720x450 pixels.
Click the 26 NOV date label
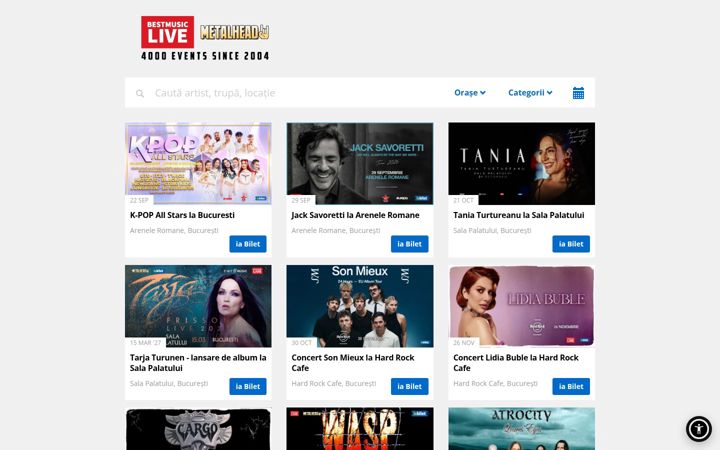click(464, 343)
